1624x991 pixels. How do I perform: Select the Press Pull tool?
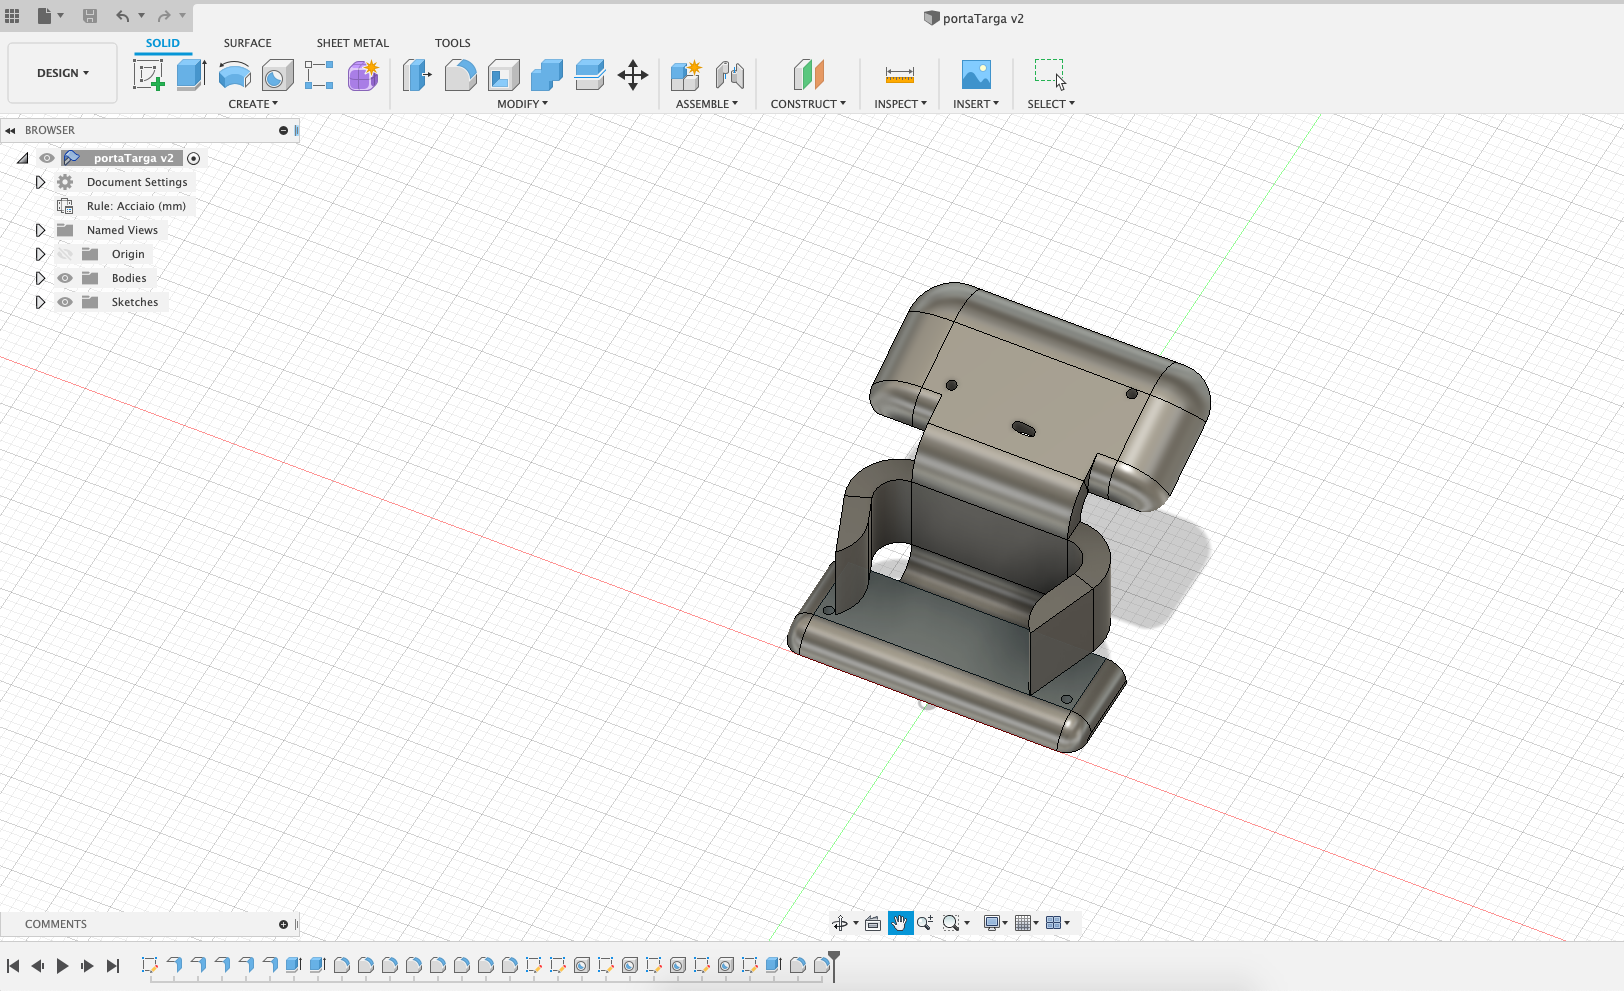(417, 75)
